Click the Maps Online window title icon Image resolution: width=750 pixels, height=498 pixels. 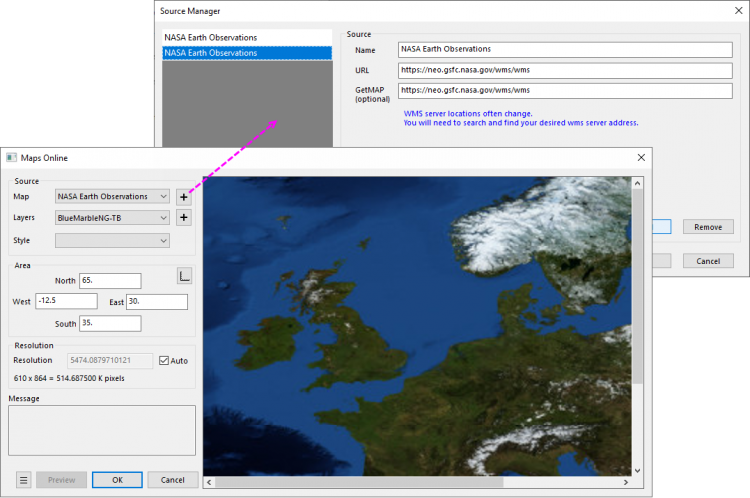pos(12,158)
